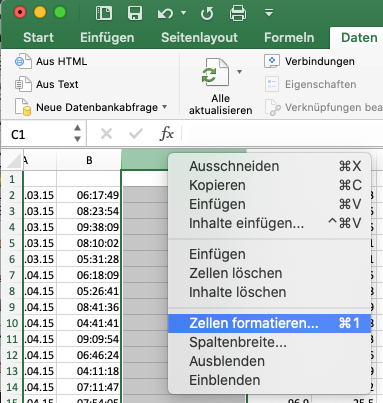Click into the formula bar input field
The height and width of the screenshot is (403, 383).
point(282,134)
